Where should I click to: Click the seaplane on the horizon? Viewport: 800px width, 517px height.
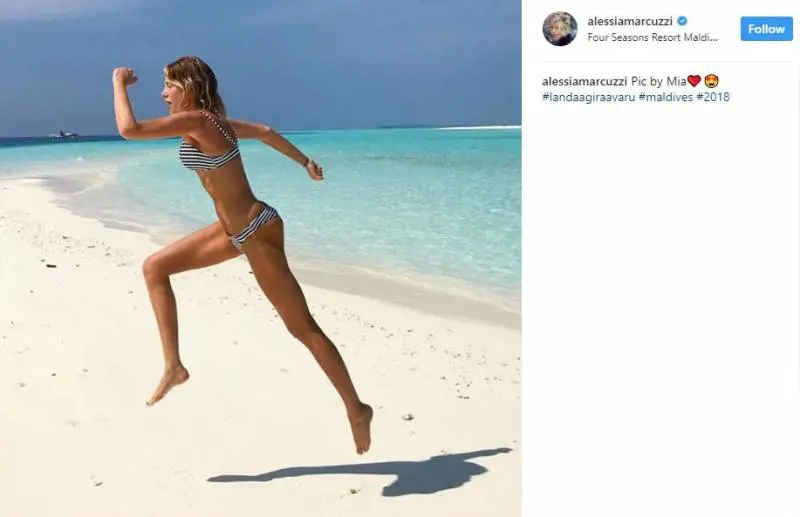(63, 135)
